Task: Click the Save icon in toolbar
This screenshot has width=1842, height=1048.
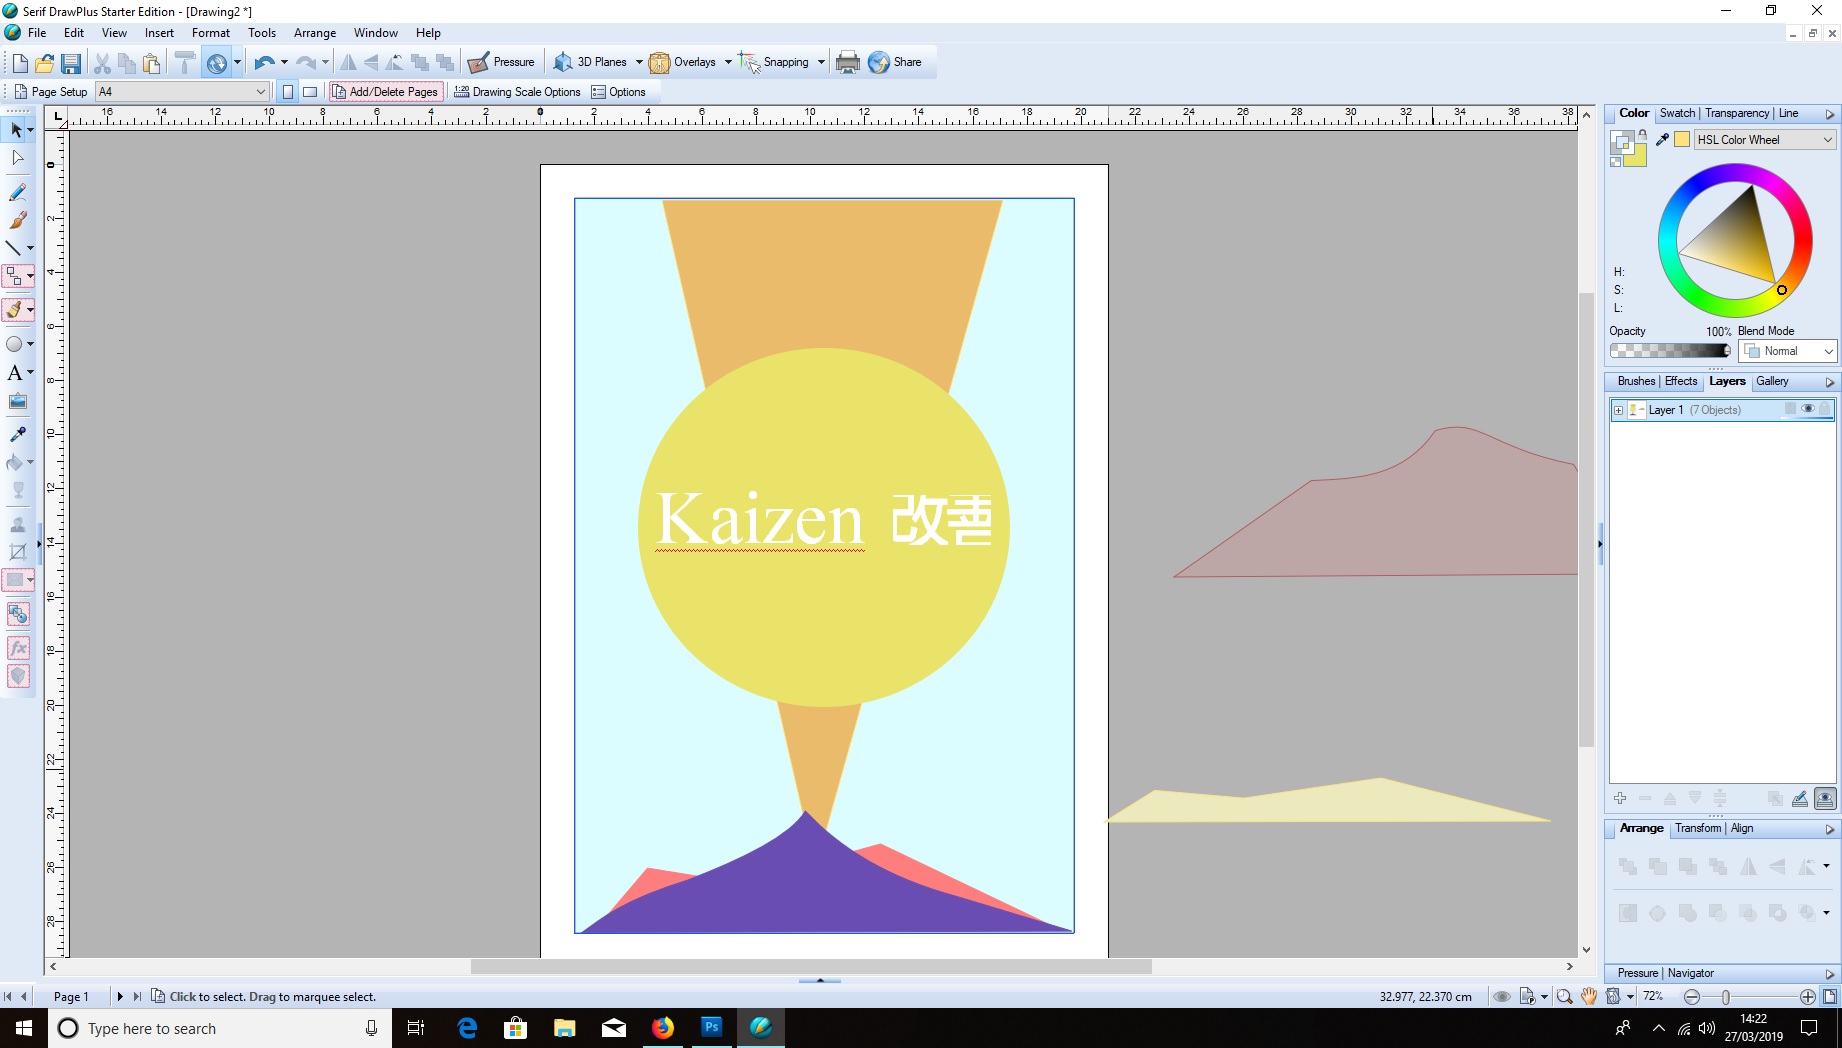Action: point(71,63)
